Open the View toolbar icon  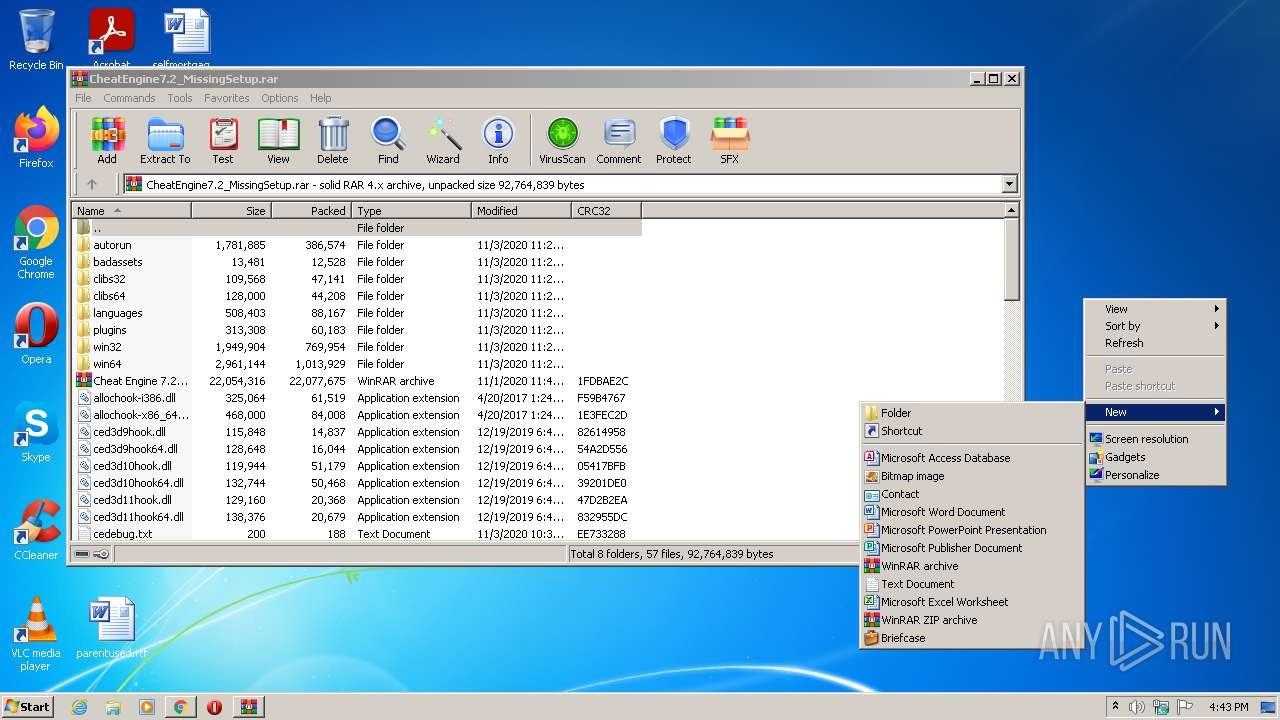[278, 140]
